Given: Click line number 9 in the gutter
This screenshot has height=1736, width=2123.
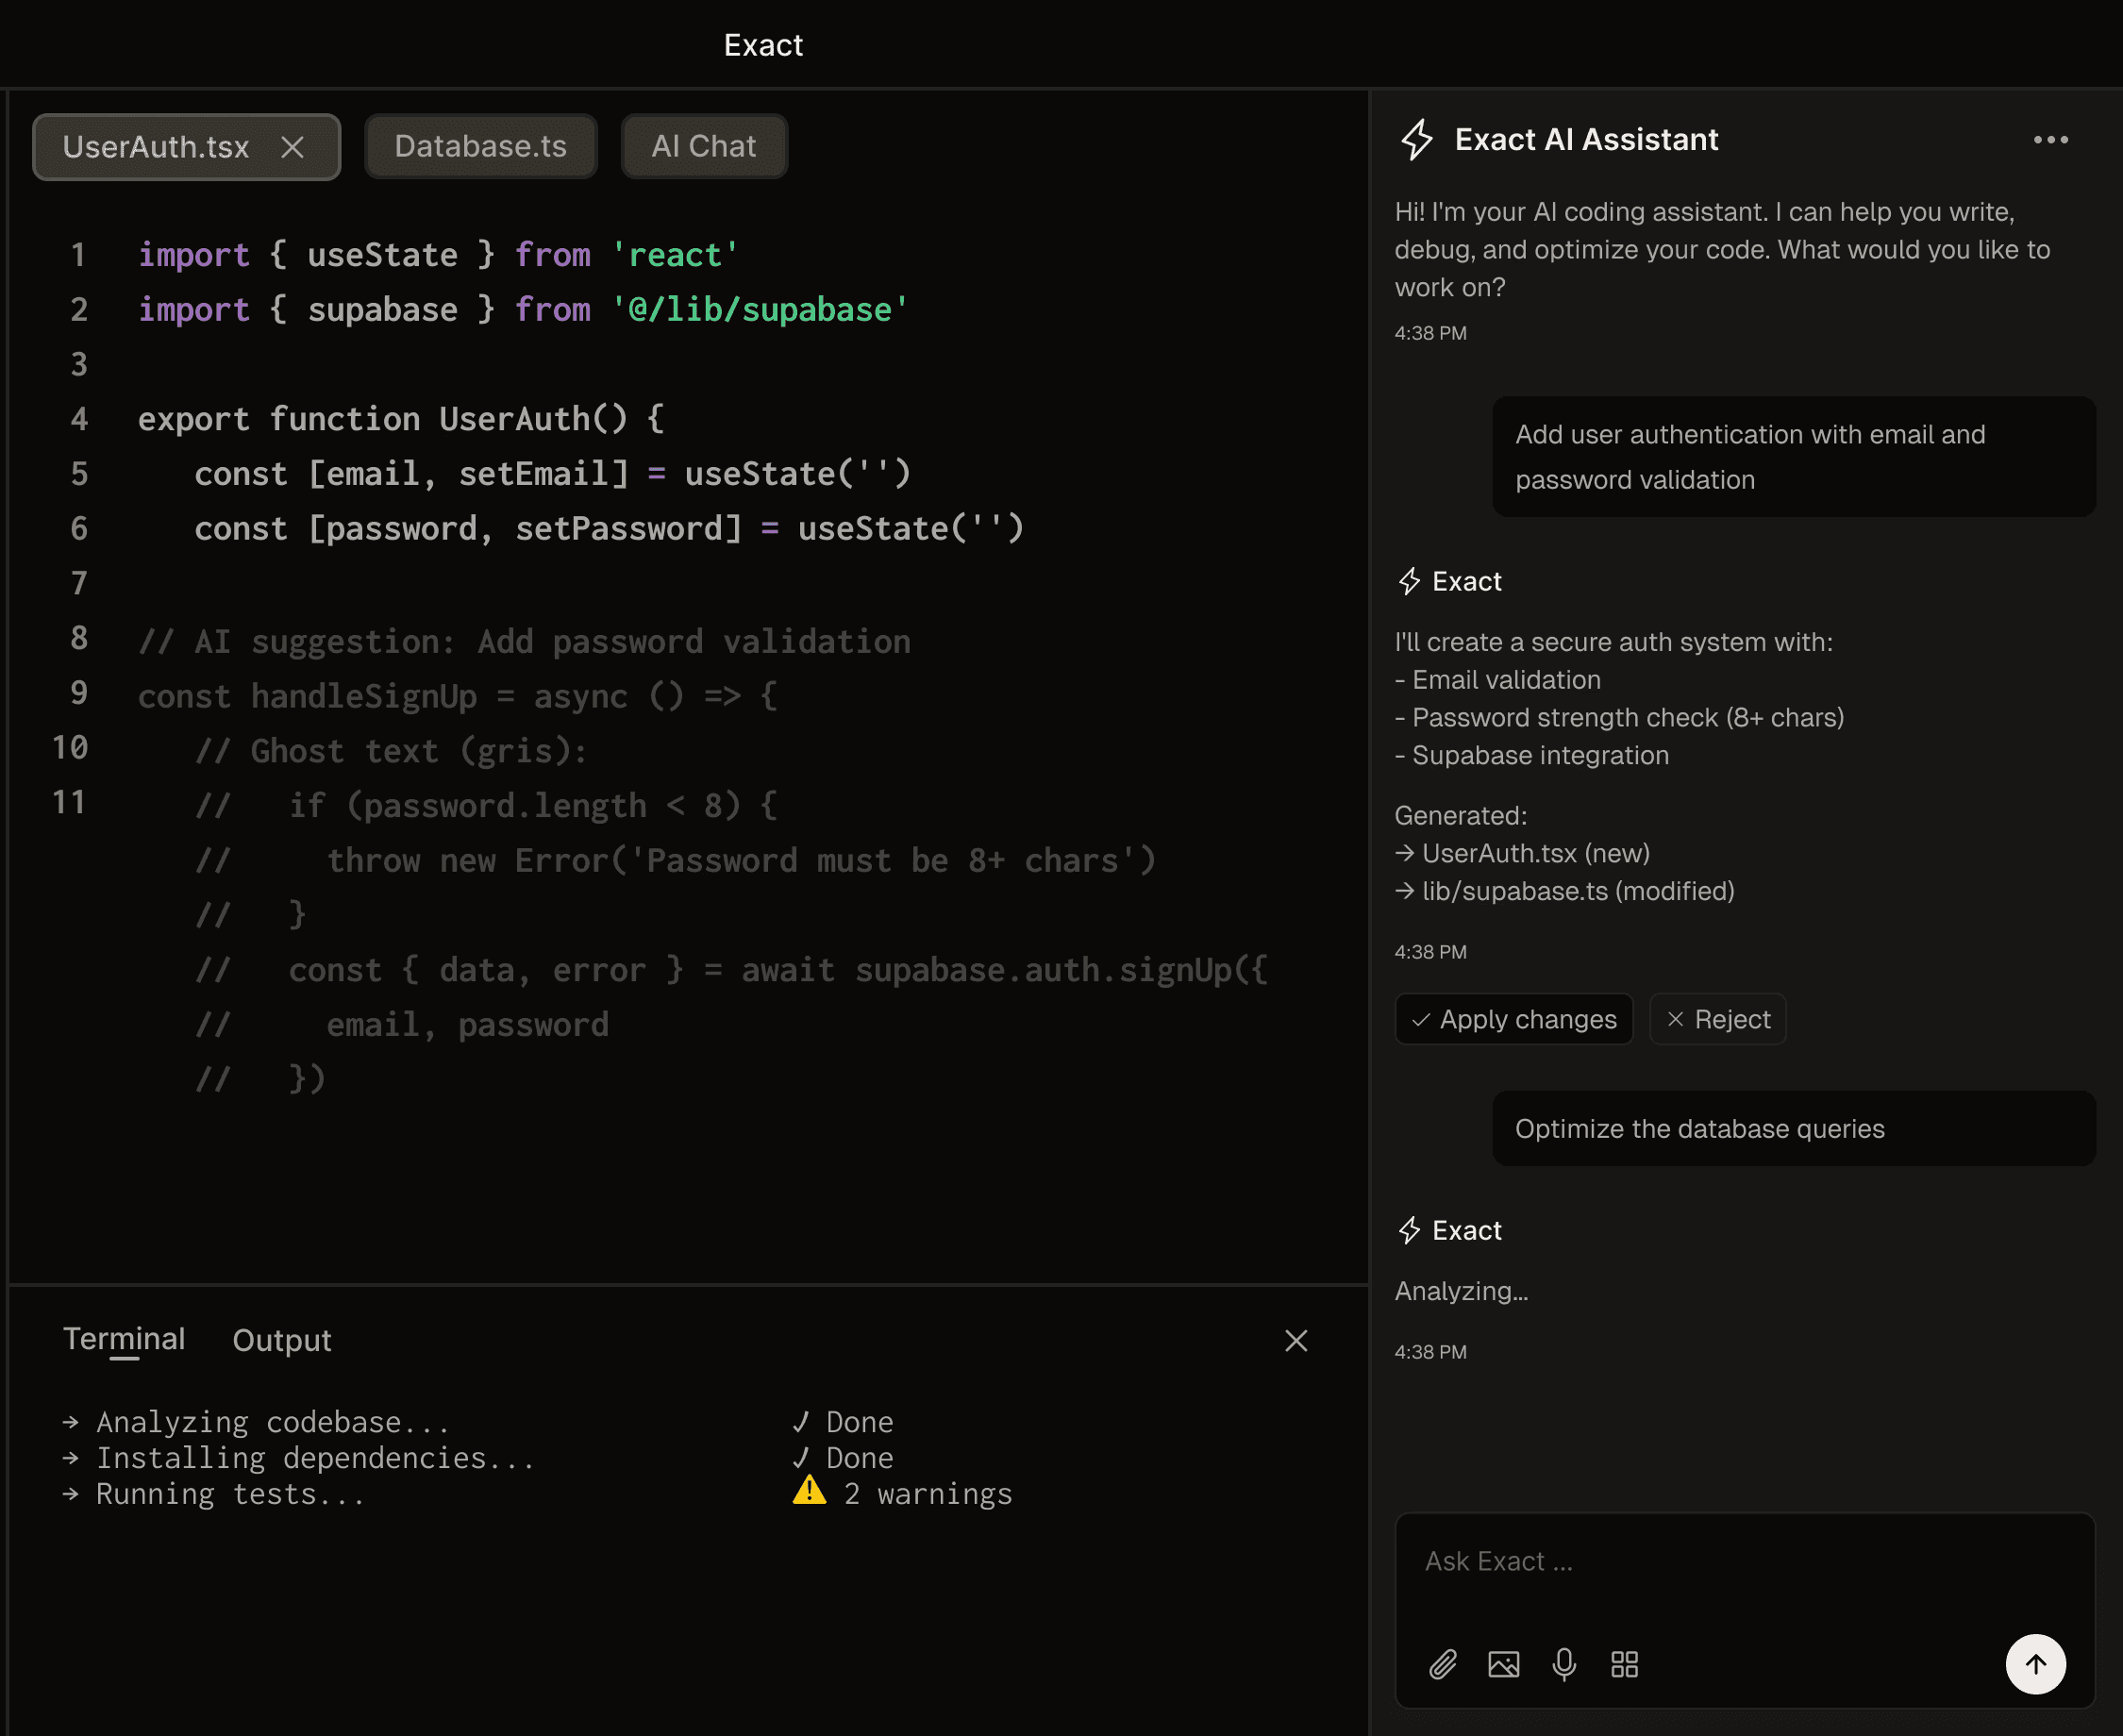Looking at the screenshot, I should 79,693.
